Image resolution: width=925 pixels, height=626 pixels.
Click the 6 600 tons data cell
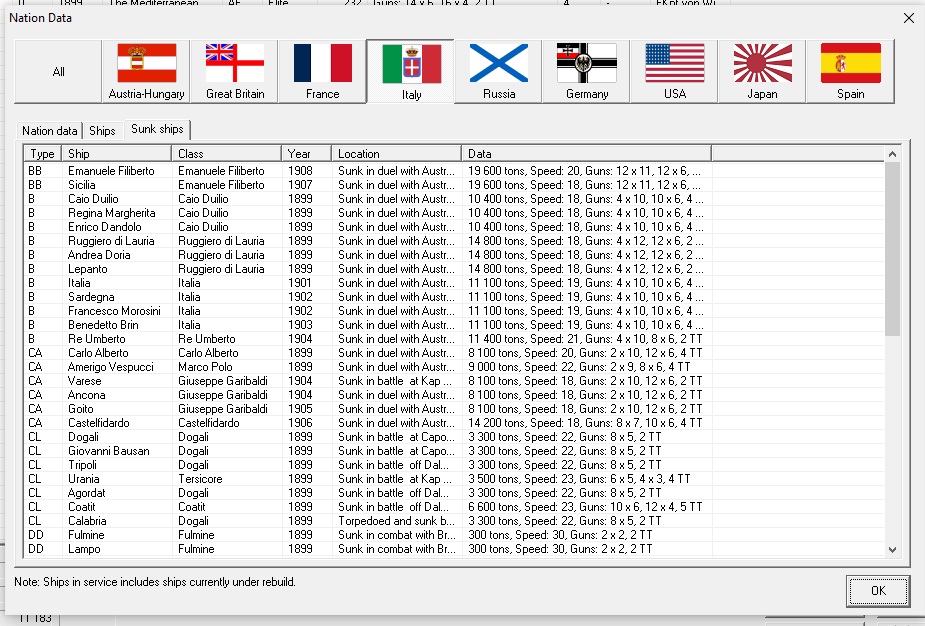(x=585, y=507)
